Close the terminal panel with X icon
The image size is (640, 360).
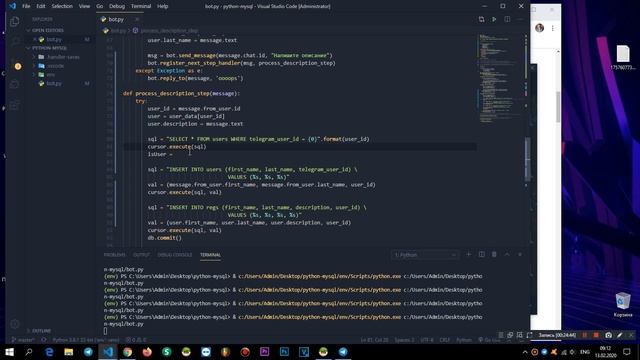(x=520, y=254)
